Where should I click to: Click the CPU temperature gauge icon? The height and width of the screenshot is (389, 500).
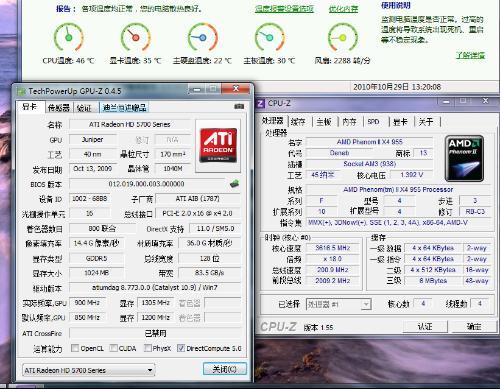68,37
